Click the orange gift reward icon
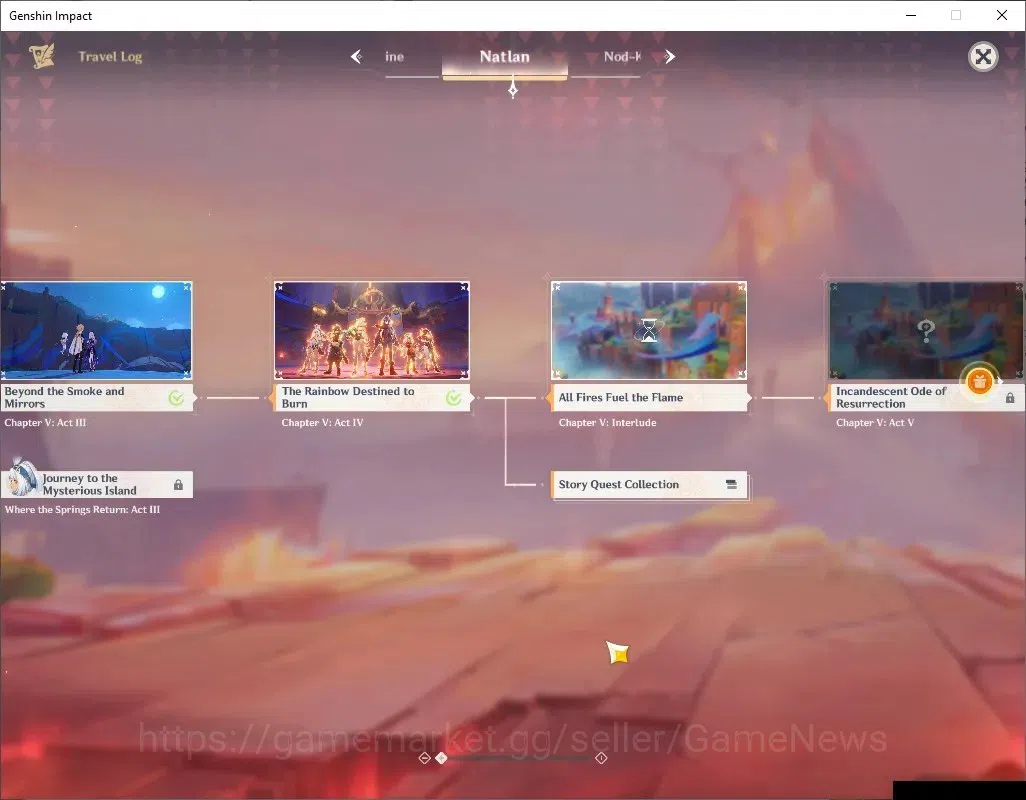1026x800 pixels. tap(980, 381)
